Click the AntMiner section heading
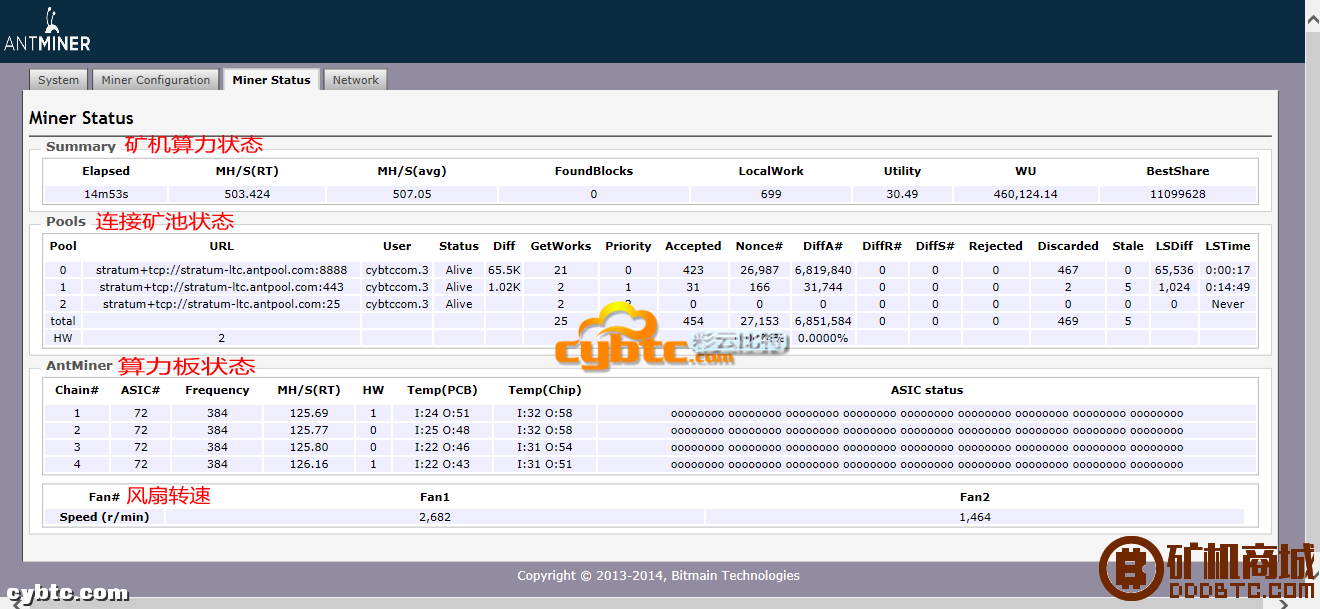This screenshot has height=609, width=1320. click(79, 366)
